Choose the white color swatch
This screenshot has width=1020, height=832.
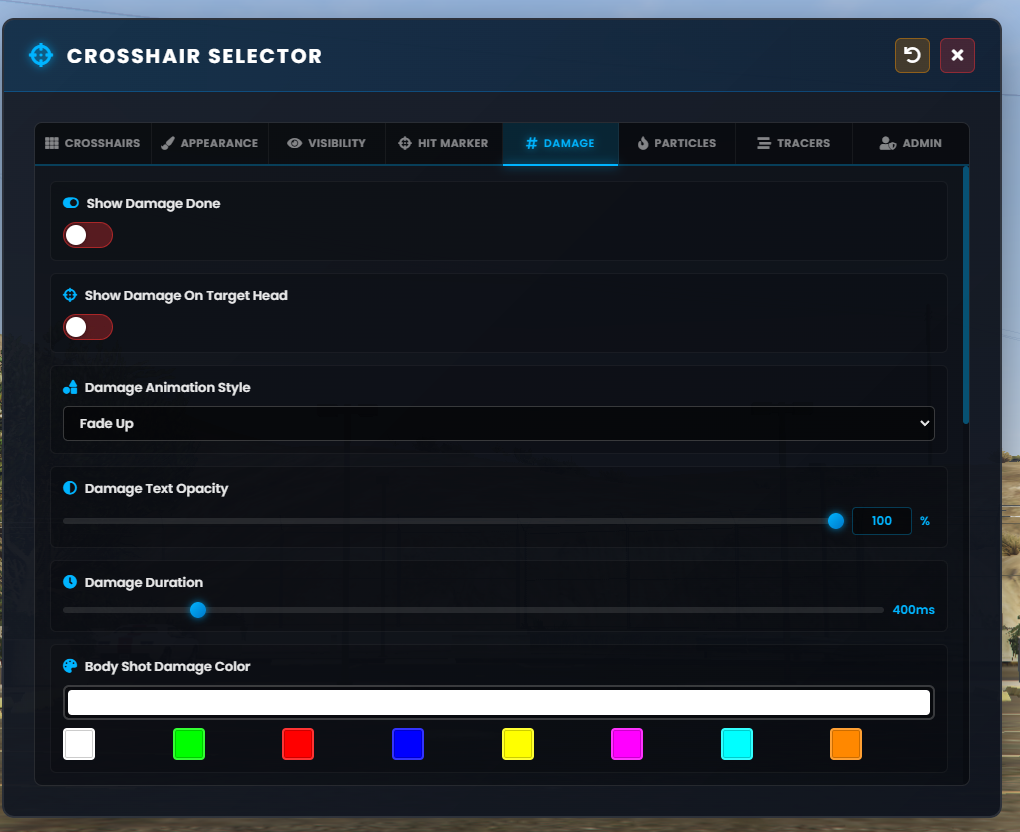pyautogui.click(x=79, y=744)
